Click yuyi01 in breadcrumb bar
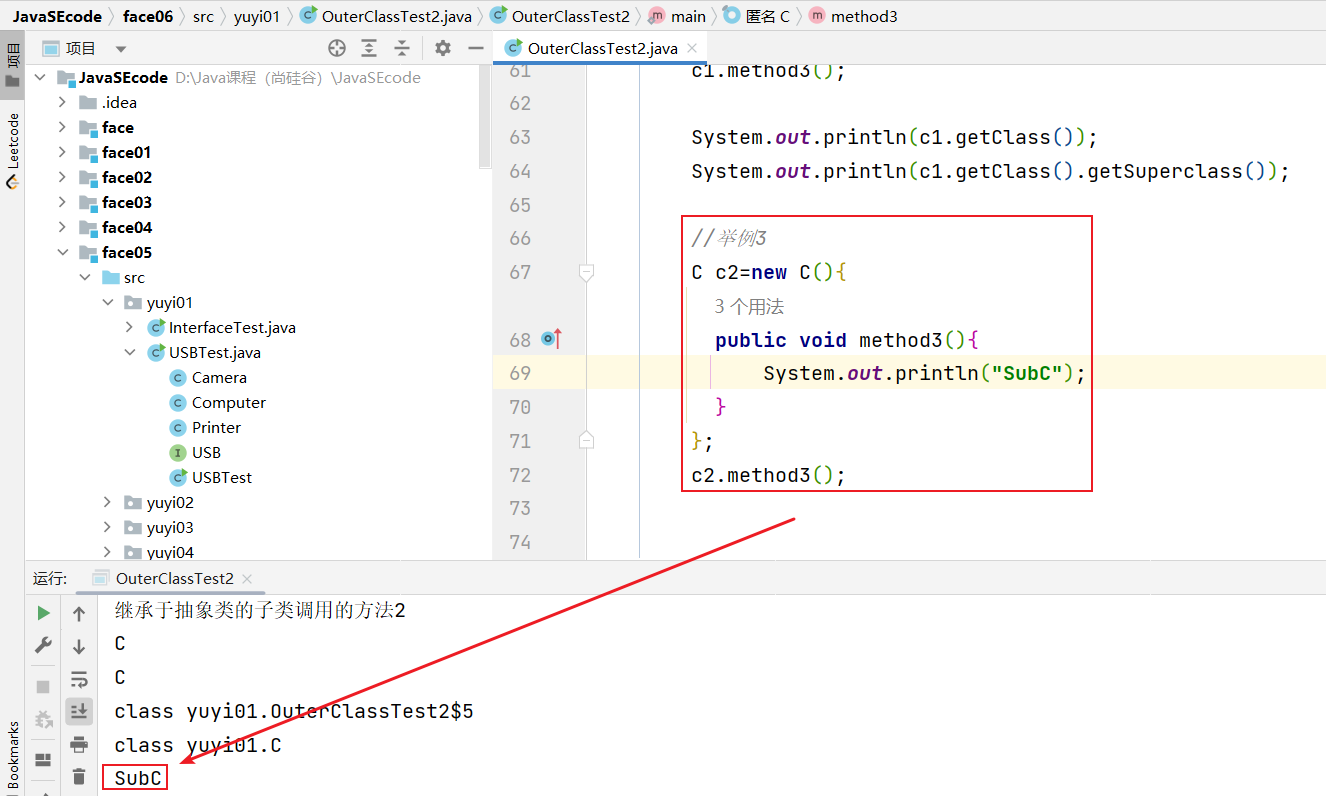1326x796 pixels. (257, 16)
